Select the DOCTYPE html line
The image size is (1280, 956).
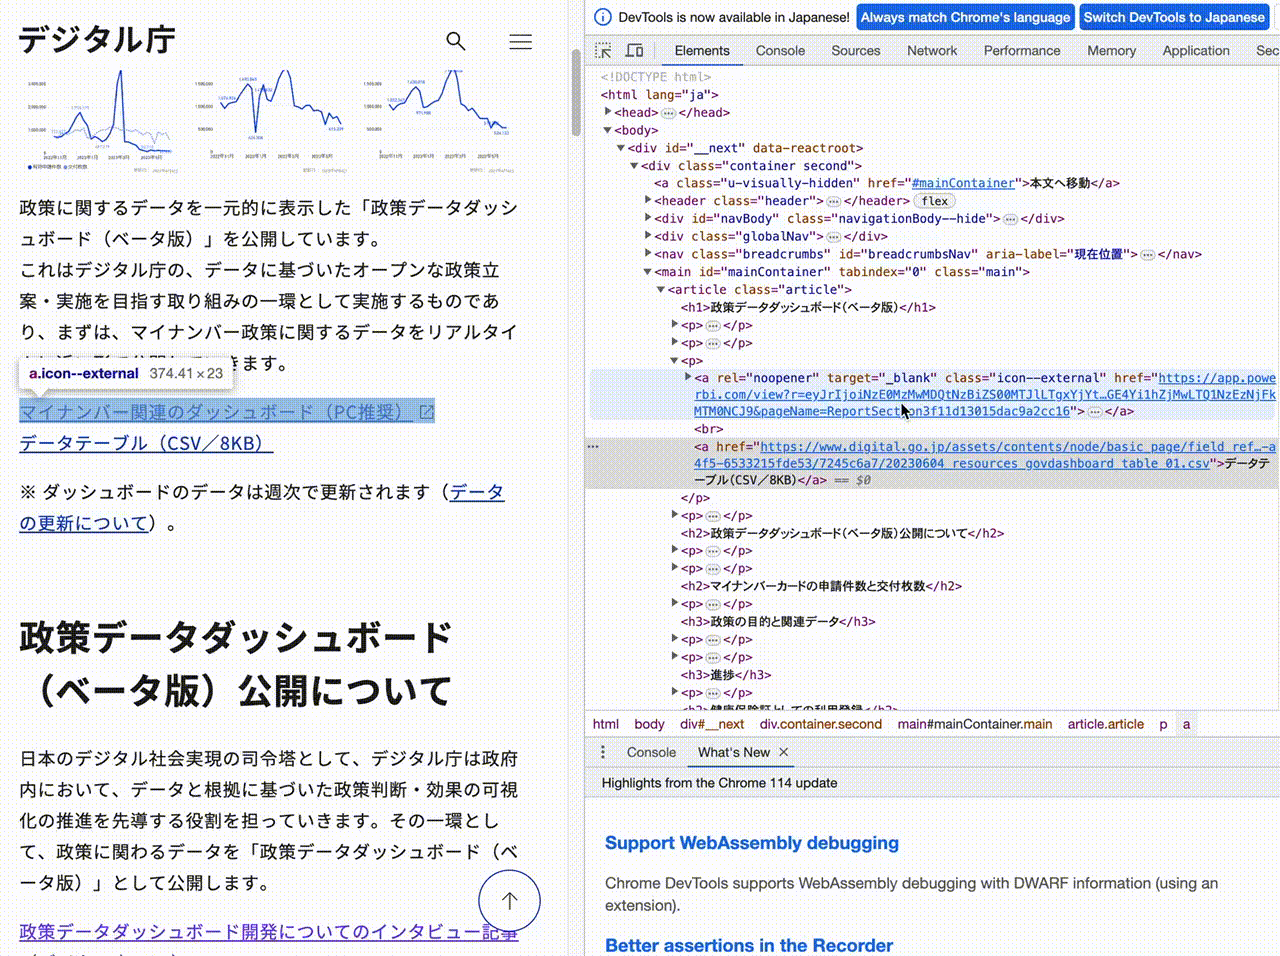656,77
